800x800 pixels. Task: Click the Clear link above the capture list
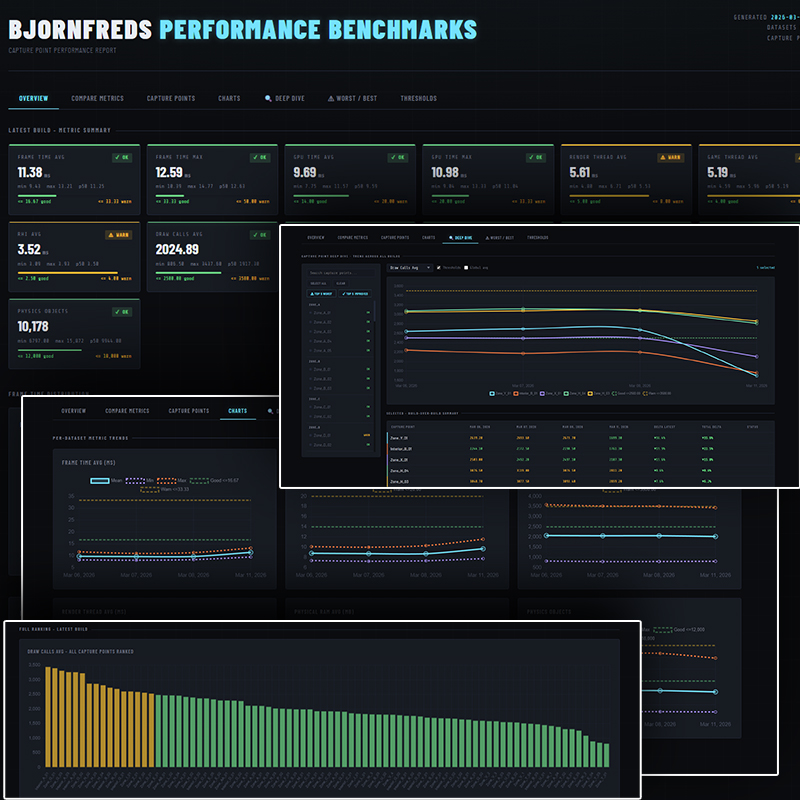point(340,284)
